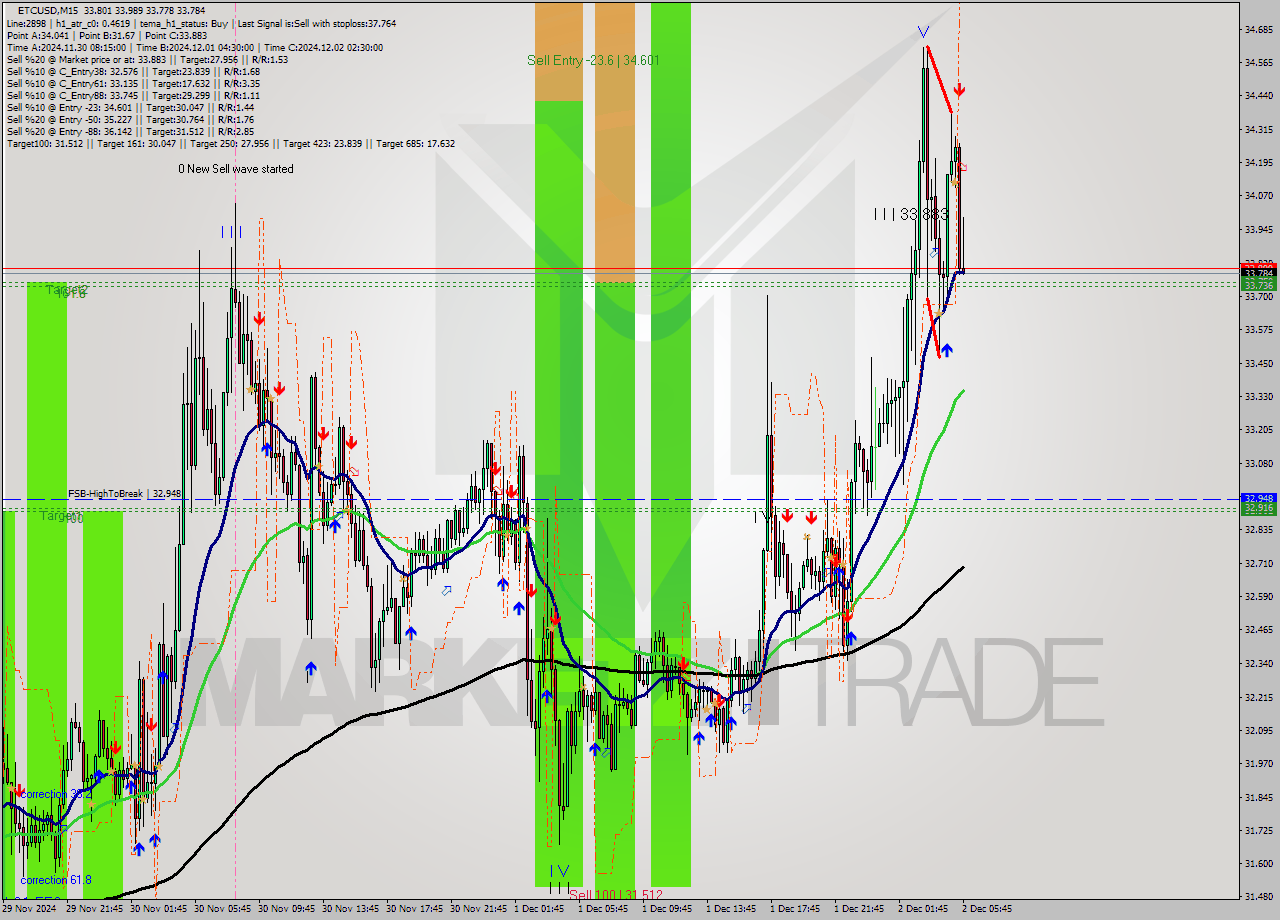
Task: Click the '30 Nov 05:45' time axis label
Action: coord(224,909)
